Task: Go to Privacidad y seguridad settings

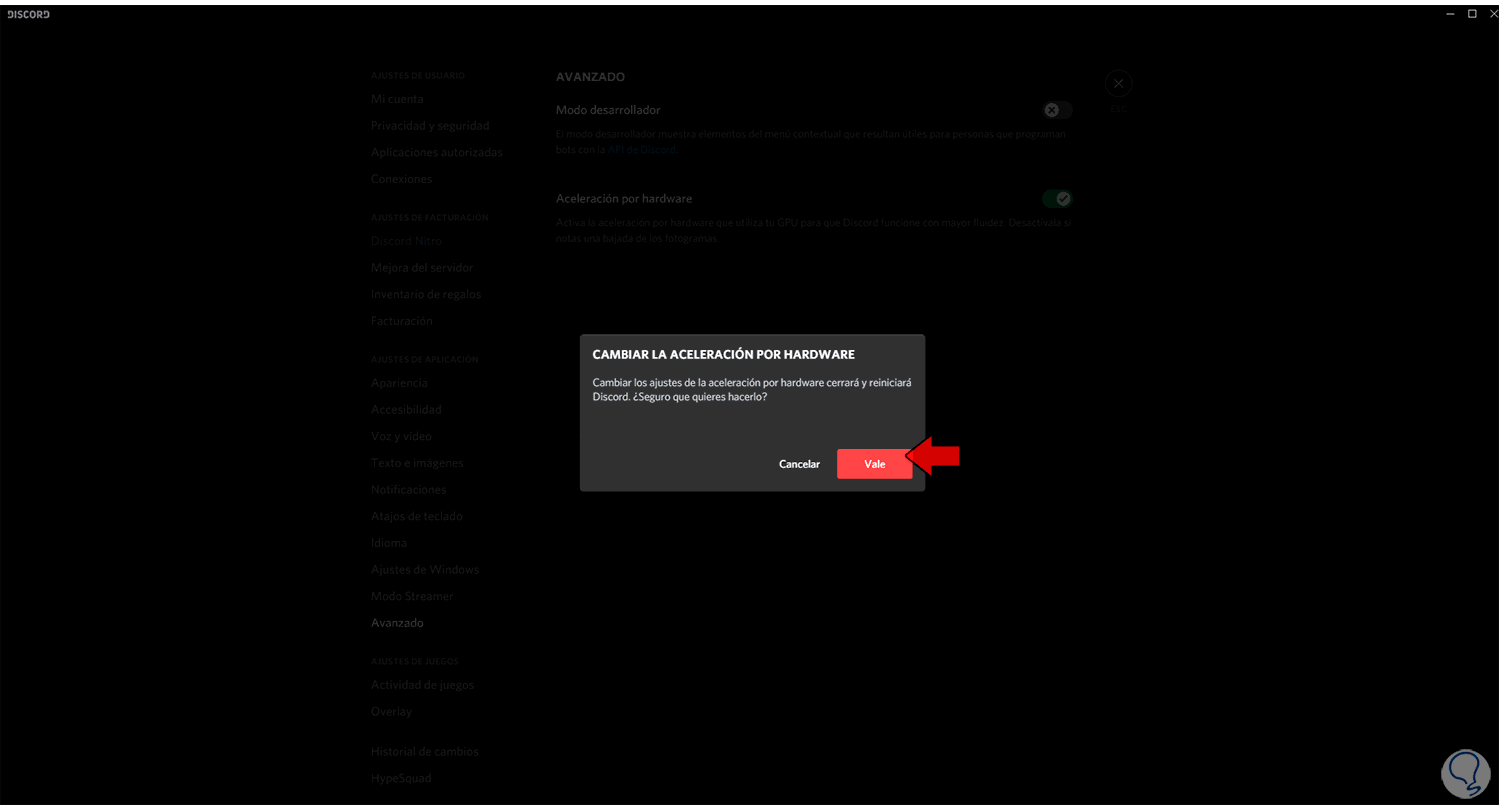Action: (x=430, y=126)
